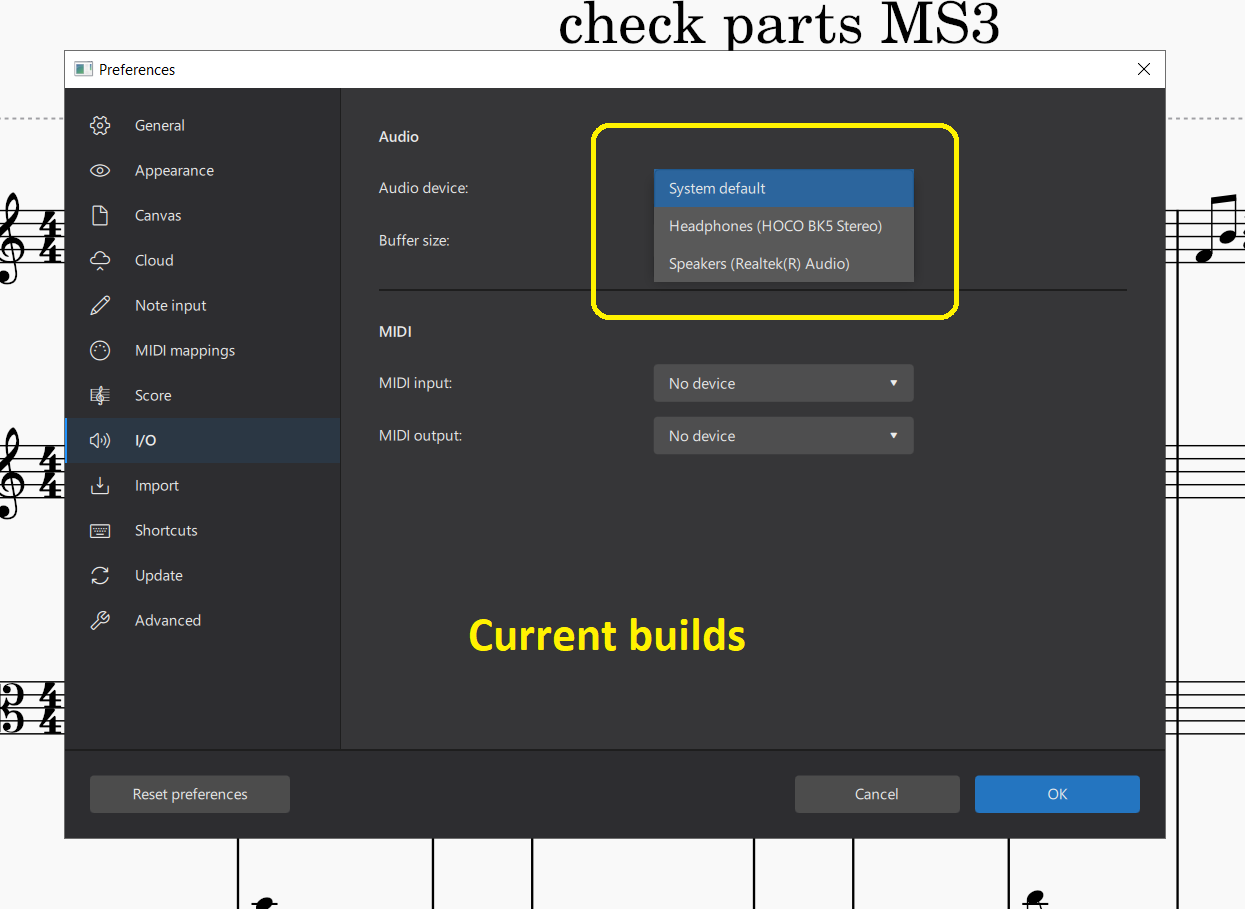Choose System default audio device

point(783,188)
